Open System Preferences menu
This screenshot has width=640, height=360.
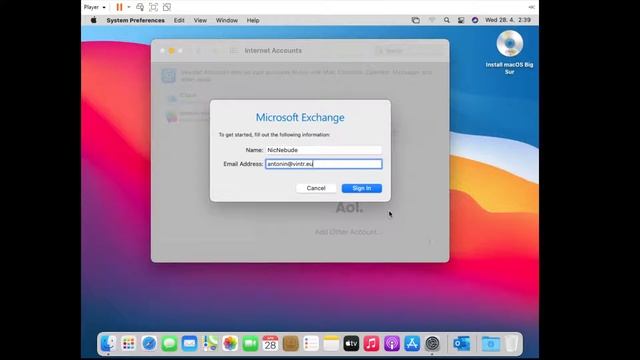136,20
